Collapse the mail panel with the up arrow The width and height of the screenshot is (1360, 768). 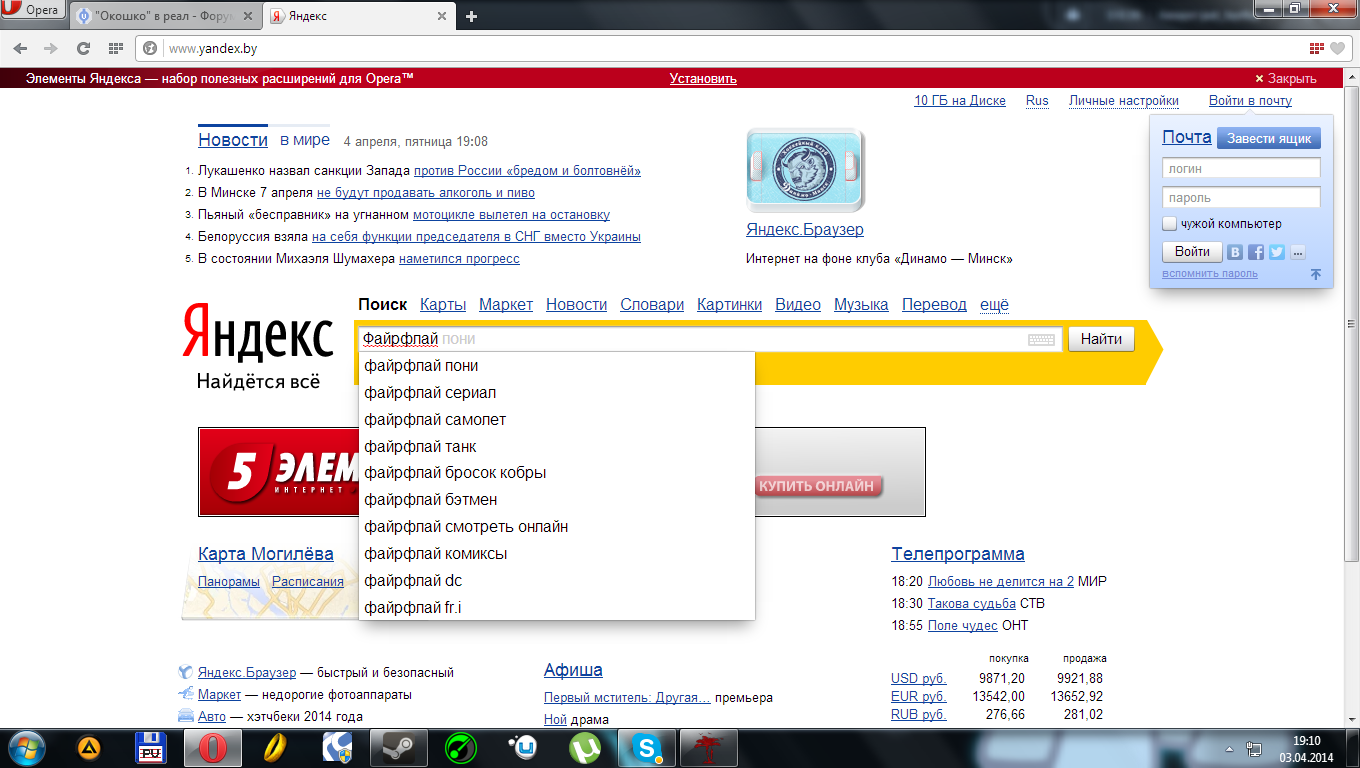pos(1316,274)
